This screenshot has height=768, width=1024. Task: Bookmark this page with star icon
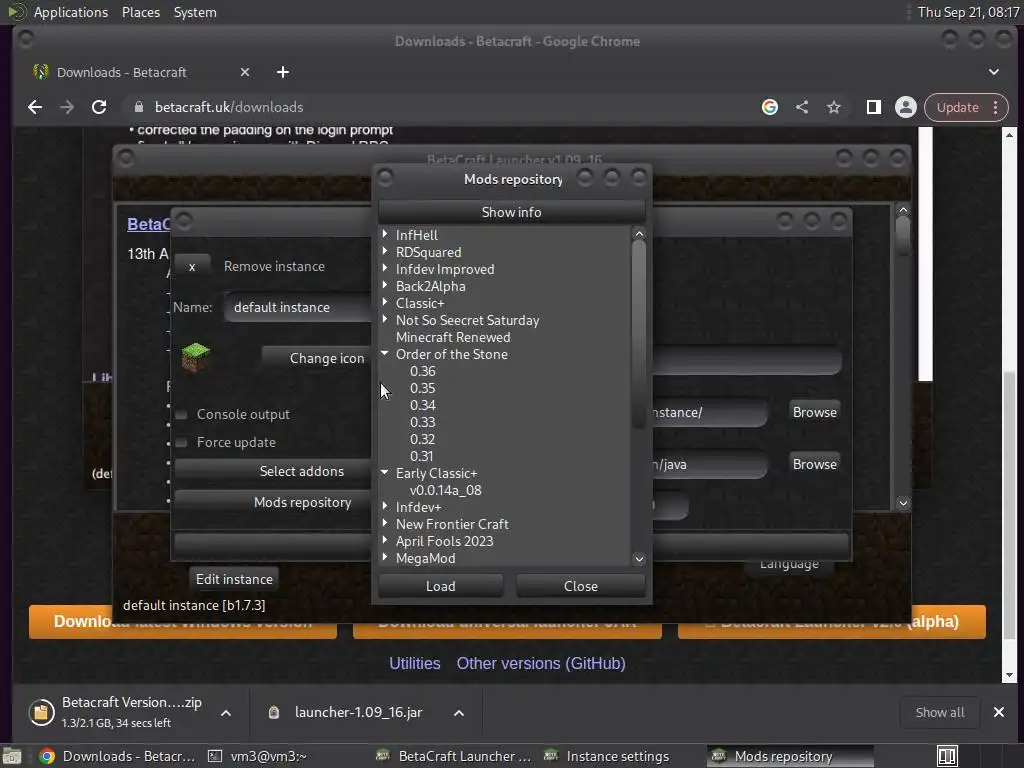click(x=834, y=107)
